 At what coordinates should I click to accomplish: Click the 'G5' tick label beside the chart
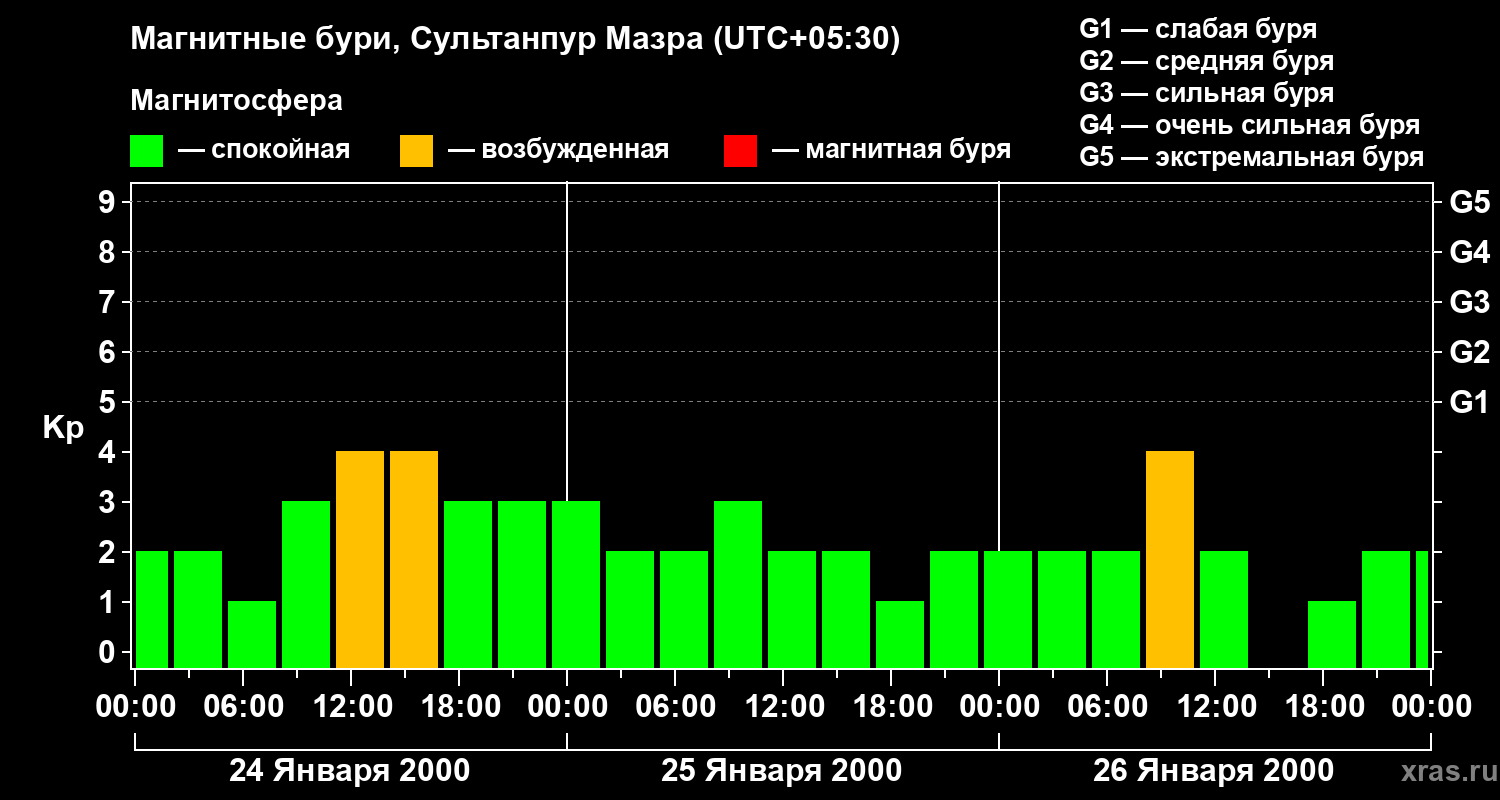[x=1470, y=202]
